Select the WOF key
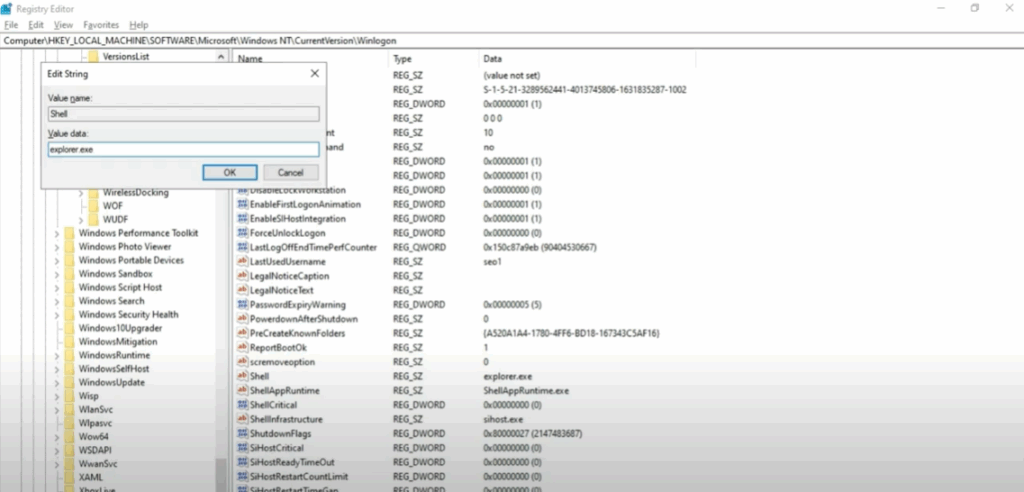Viewport: 1024px width, 492px height. pos(112,206)
